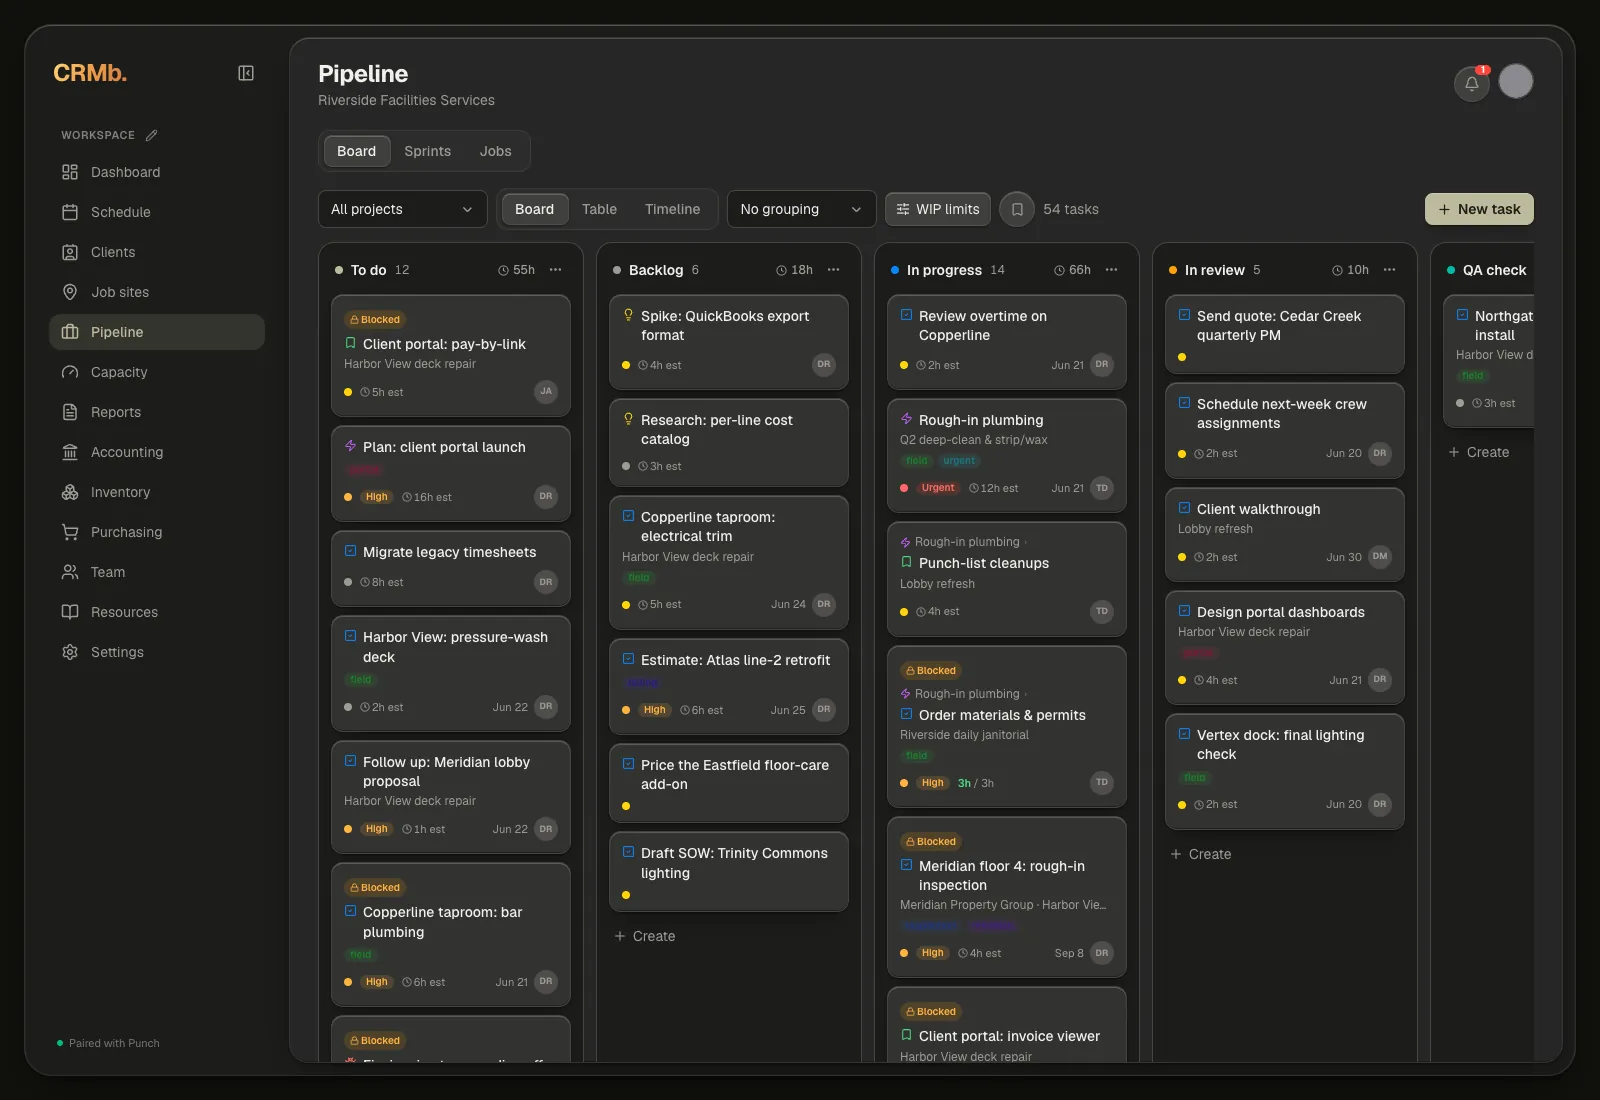
Task: Open Team page
Action: click(x=157, y=572)
